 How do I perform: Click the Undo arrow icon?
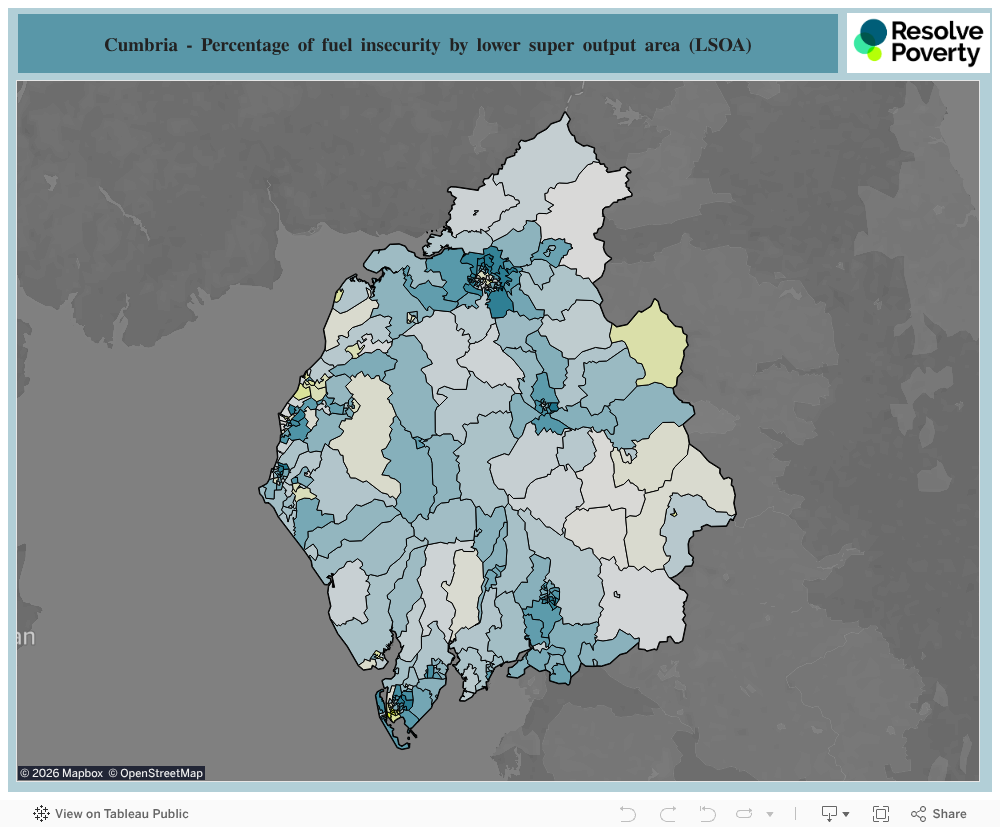click(628, 814)
